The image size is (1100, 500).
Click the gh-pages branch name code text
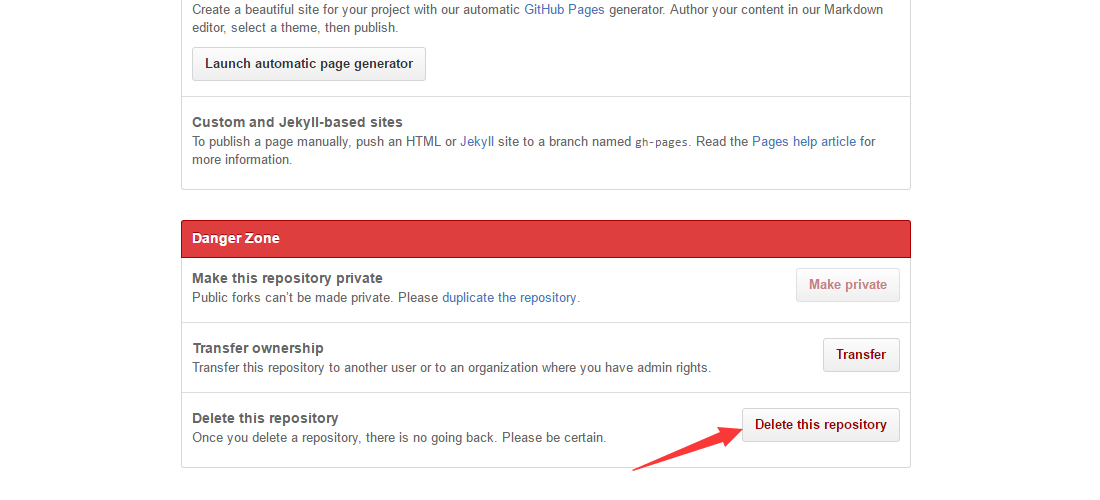click(661, 142)
